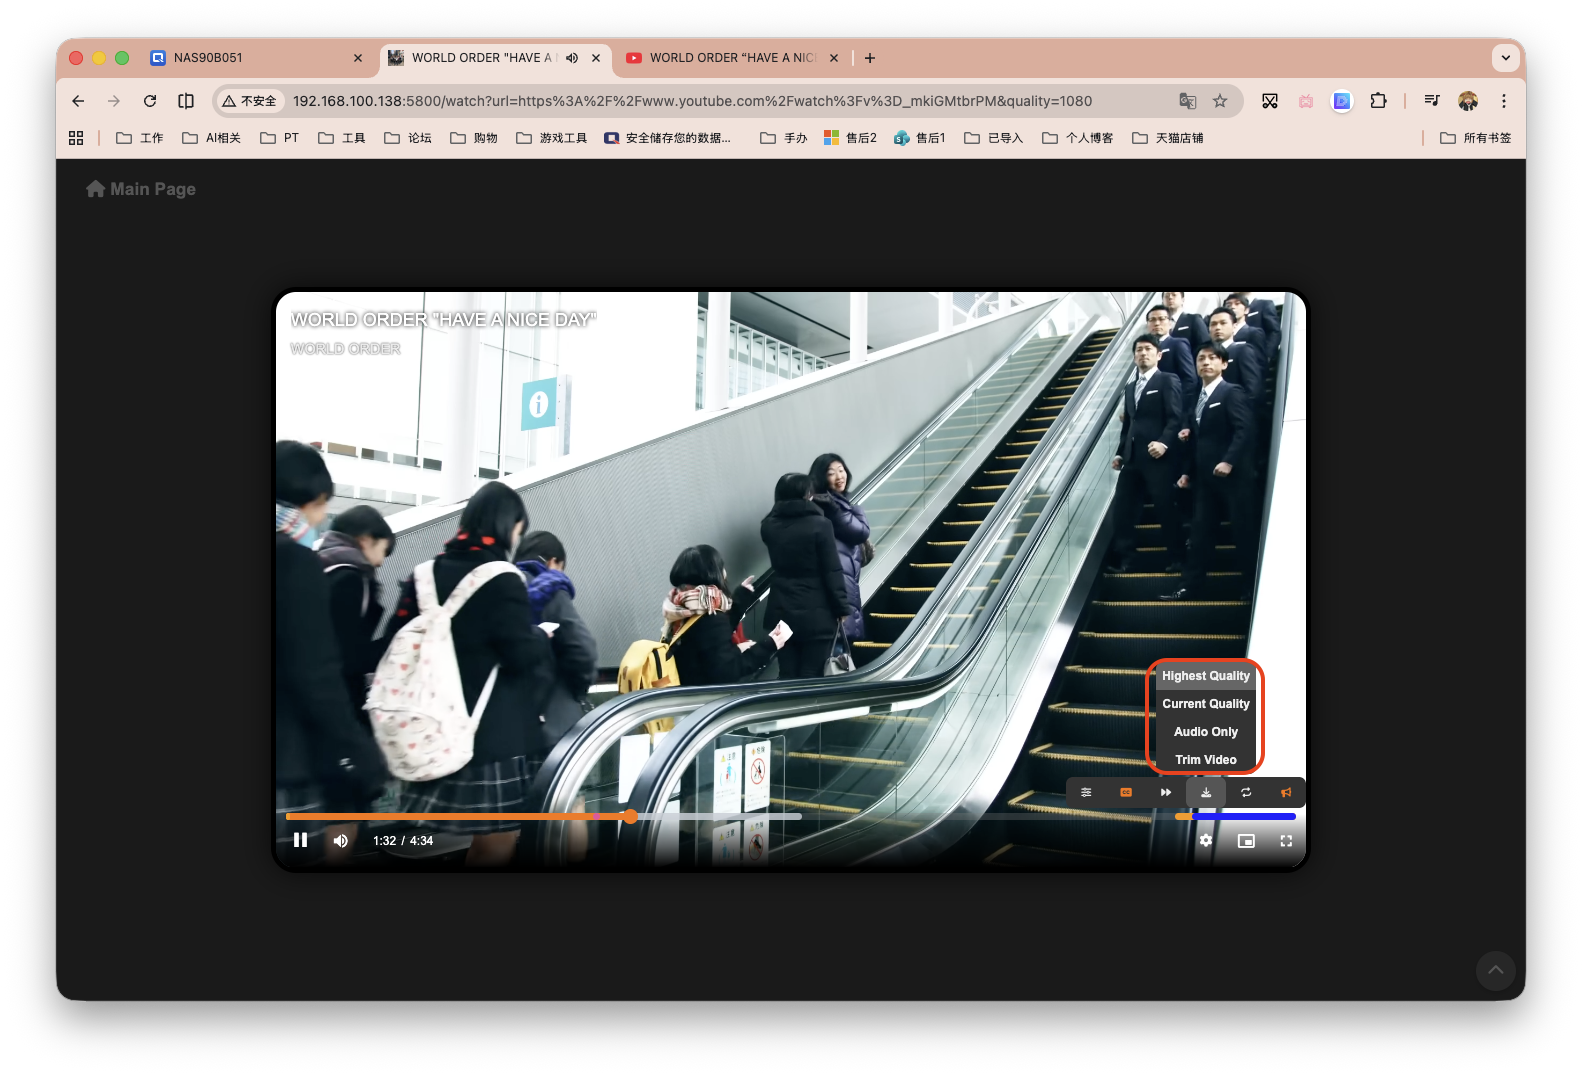Toggle video loop mode

pyautogui.click(x=1246, y=792)
